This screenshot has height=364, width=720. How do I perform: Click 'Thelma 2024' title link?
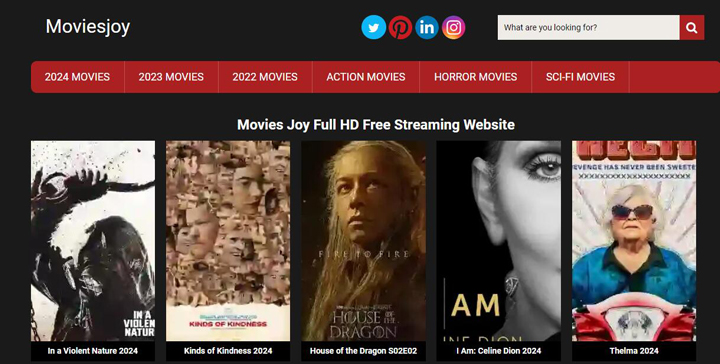point(634,351)
